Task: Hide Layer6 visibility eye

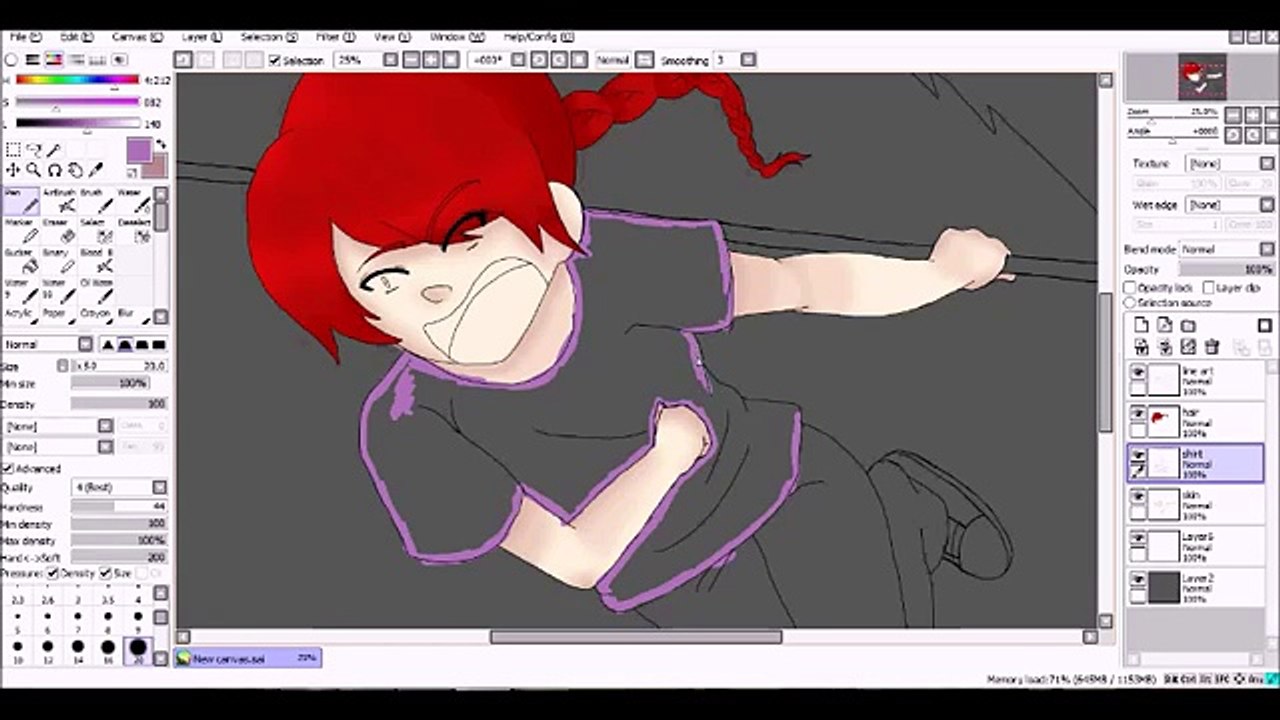Action: point(1137,538)
